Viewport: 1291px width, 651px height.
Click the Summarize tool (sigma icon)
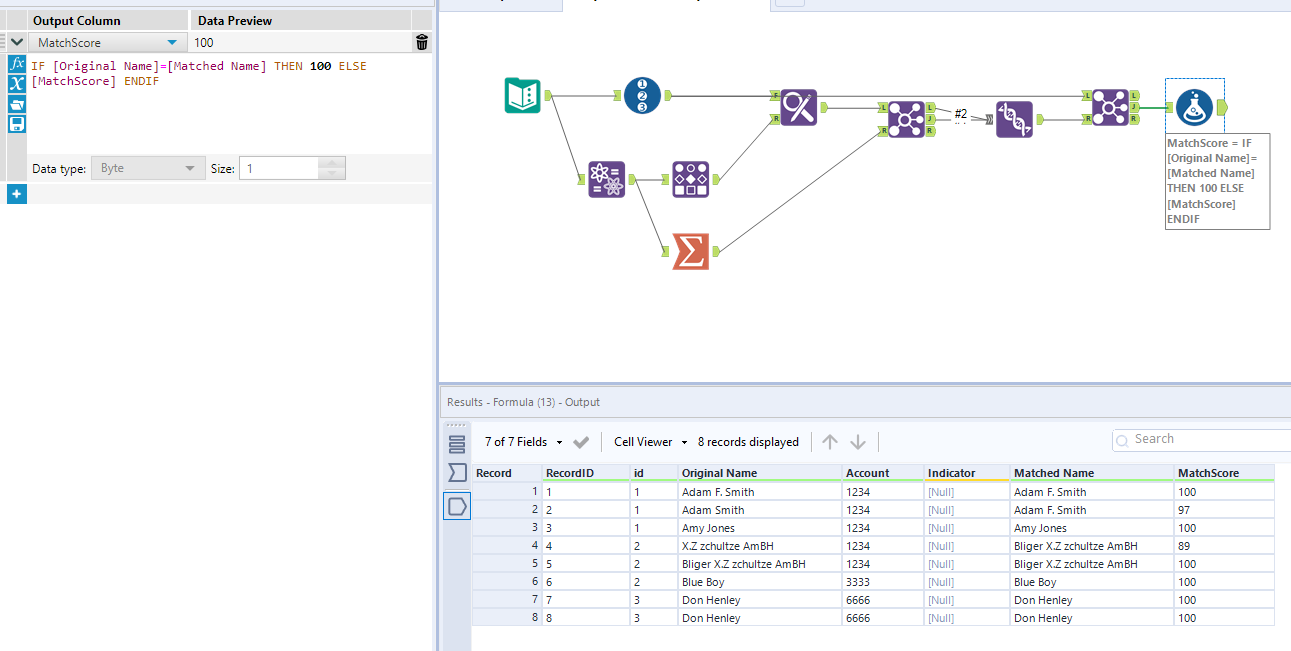(690, 252)
